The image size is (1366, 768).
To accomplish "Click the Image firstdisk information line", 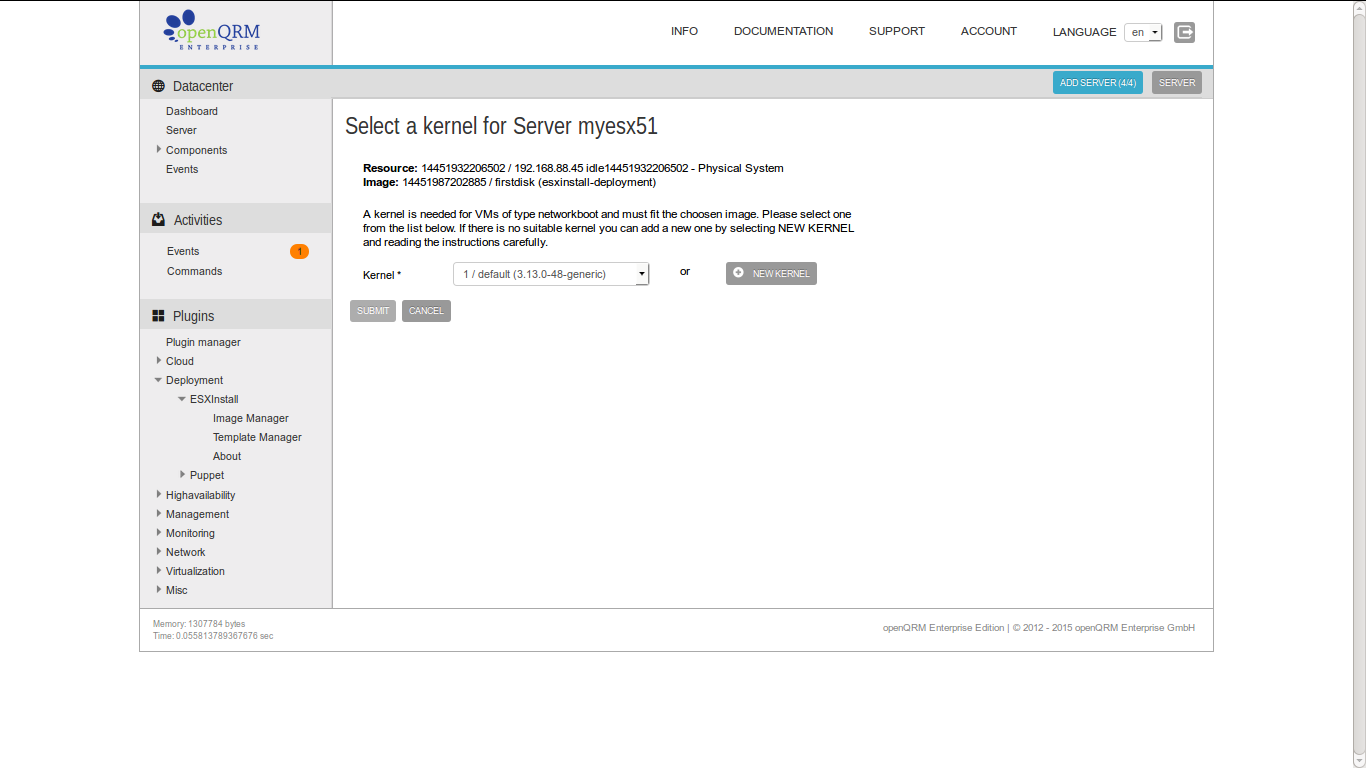I will click(509, 182).
